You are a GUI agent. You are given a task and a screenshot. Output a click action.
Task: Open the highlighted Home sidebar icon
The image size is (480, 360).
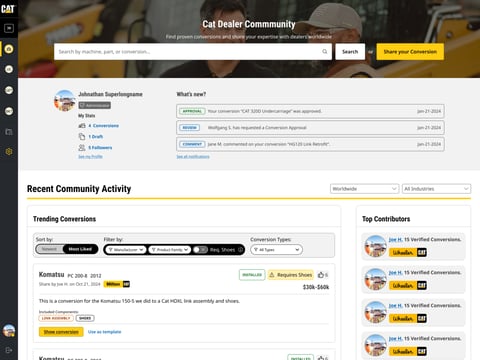click(x=9, y=49)
